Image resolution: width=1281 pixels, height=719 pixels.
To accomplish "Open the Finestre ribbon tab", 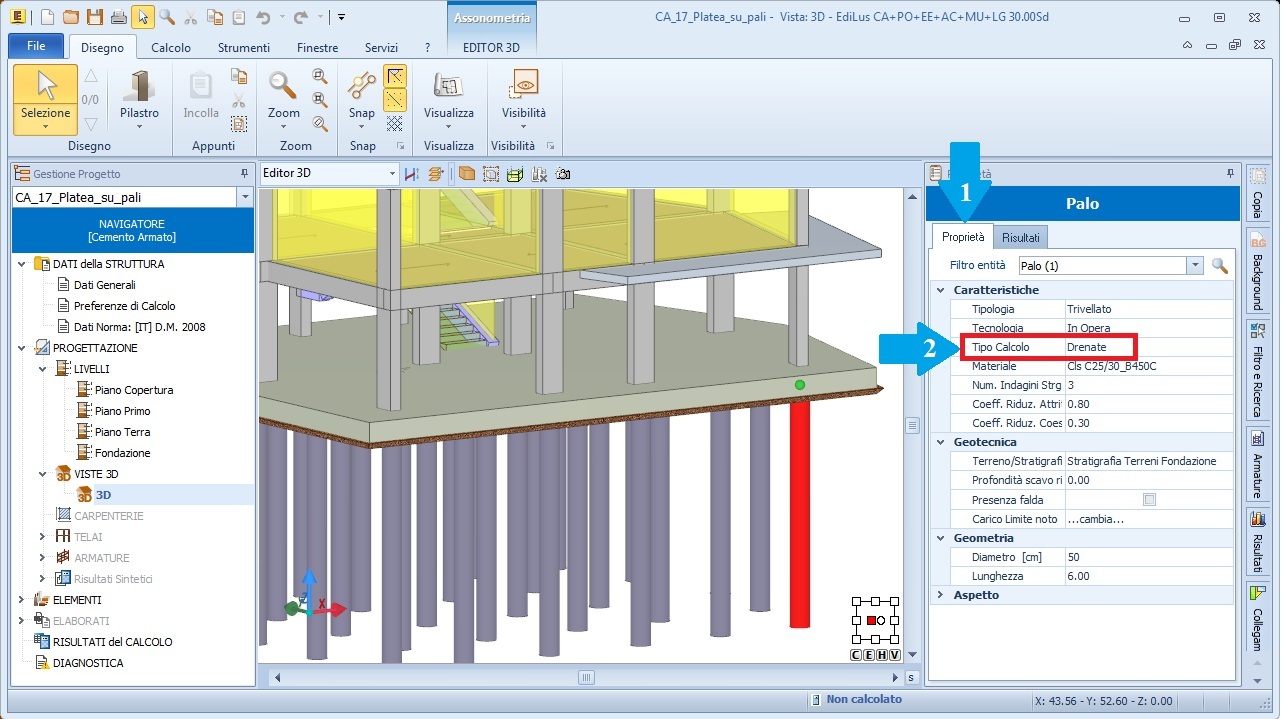I will coord(317,47).
